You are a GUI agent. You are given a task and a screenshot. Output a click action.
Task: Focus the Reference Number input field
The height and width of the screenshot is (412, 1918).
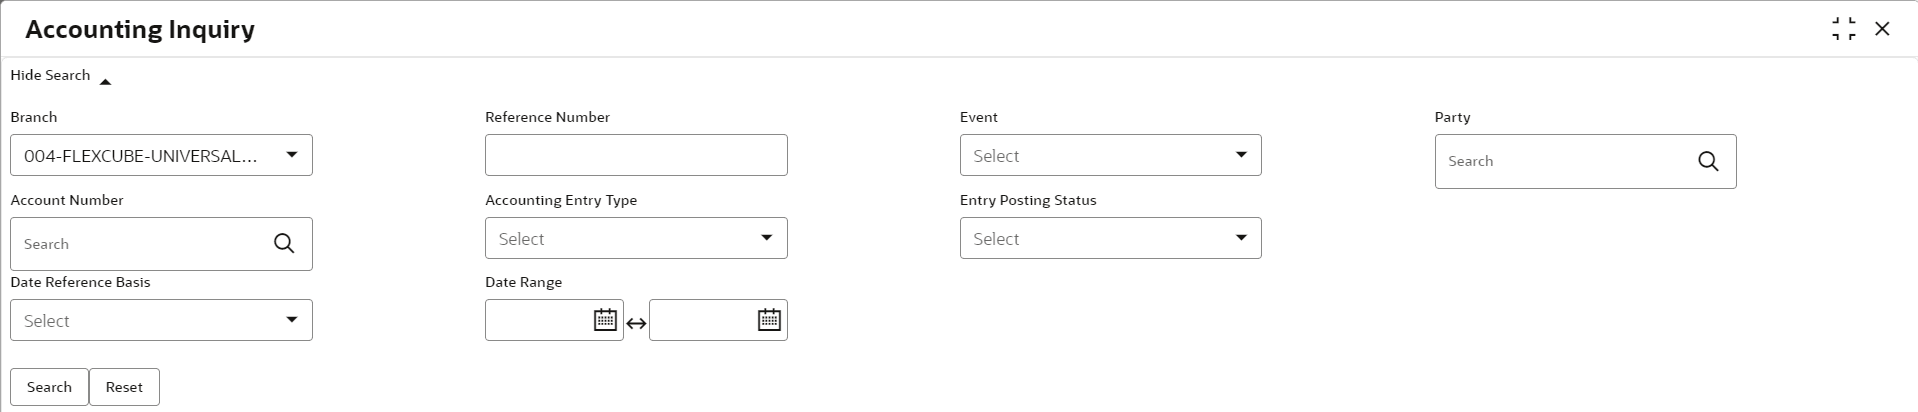[636, 155]
